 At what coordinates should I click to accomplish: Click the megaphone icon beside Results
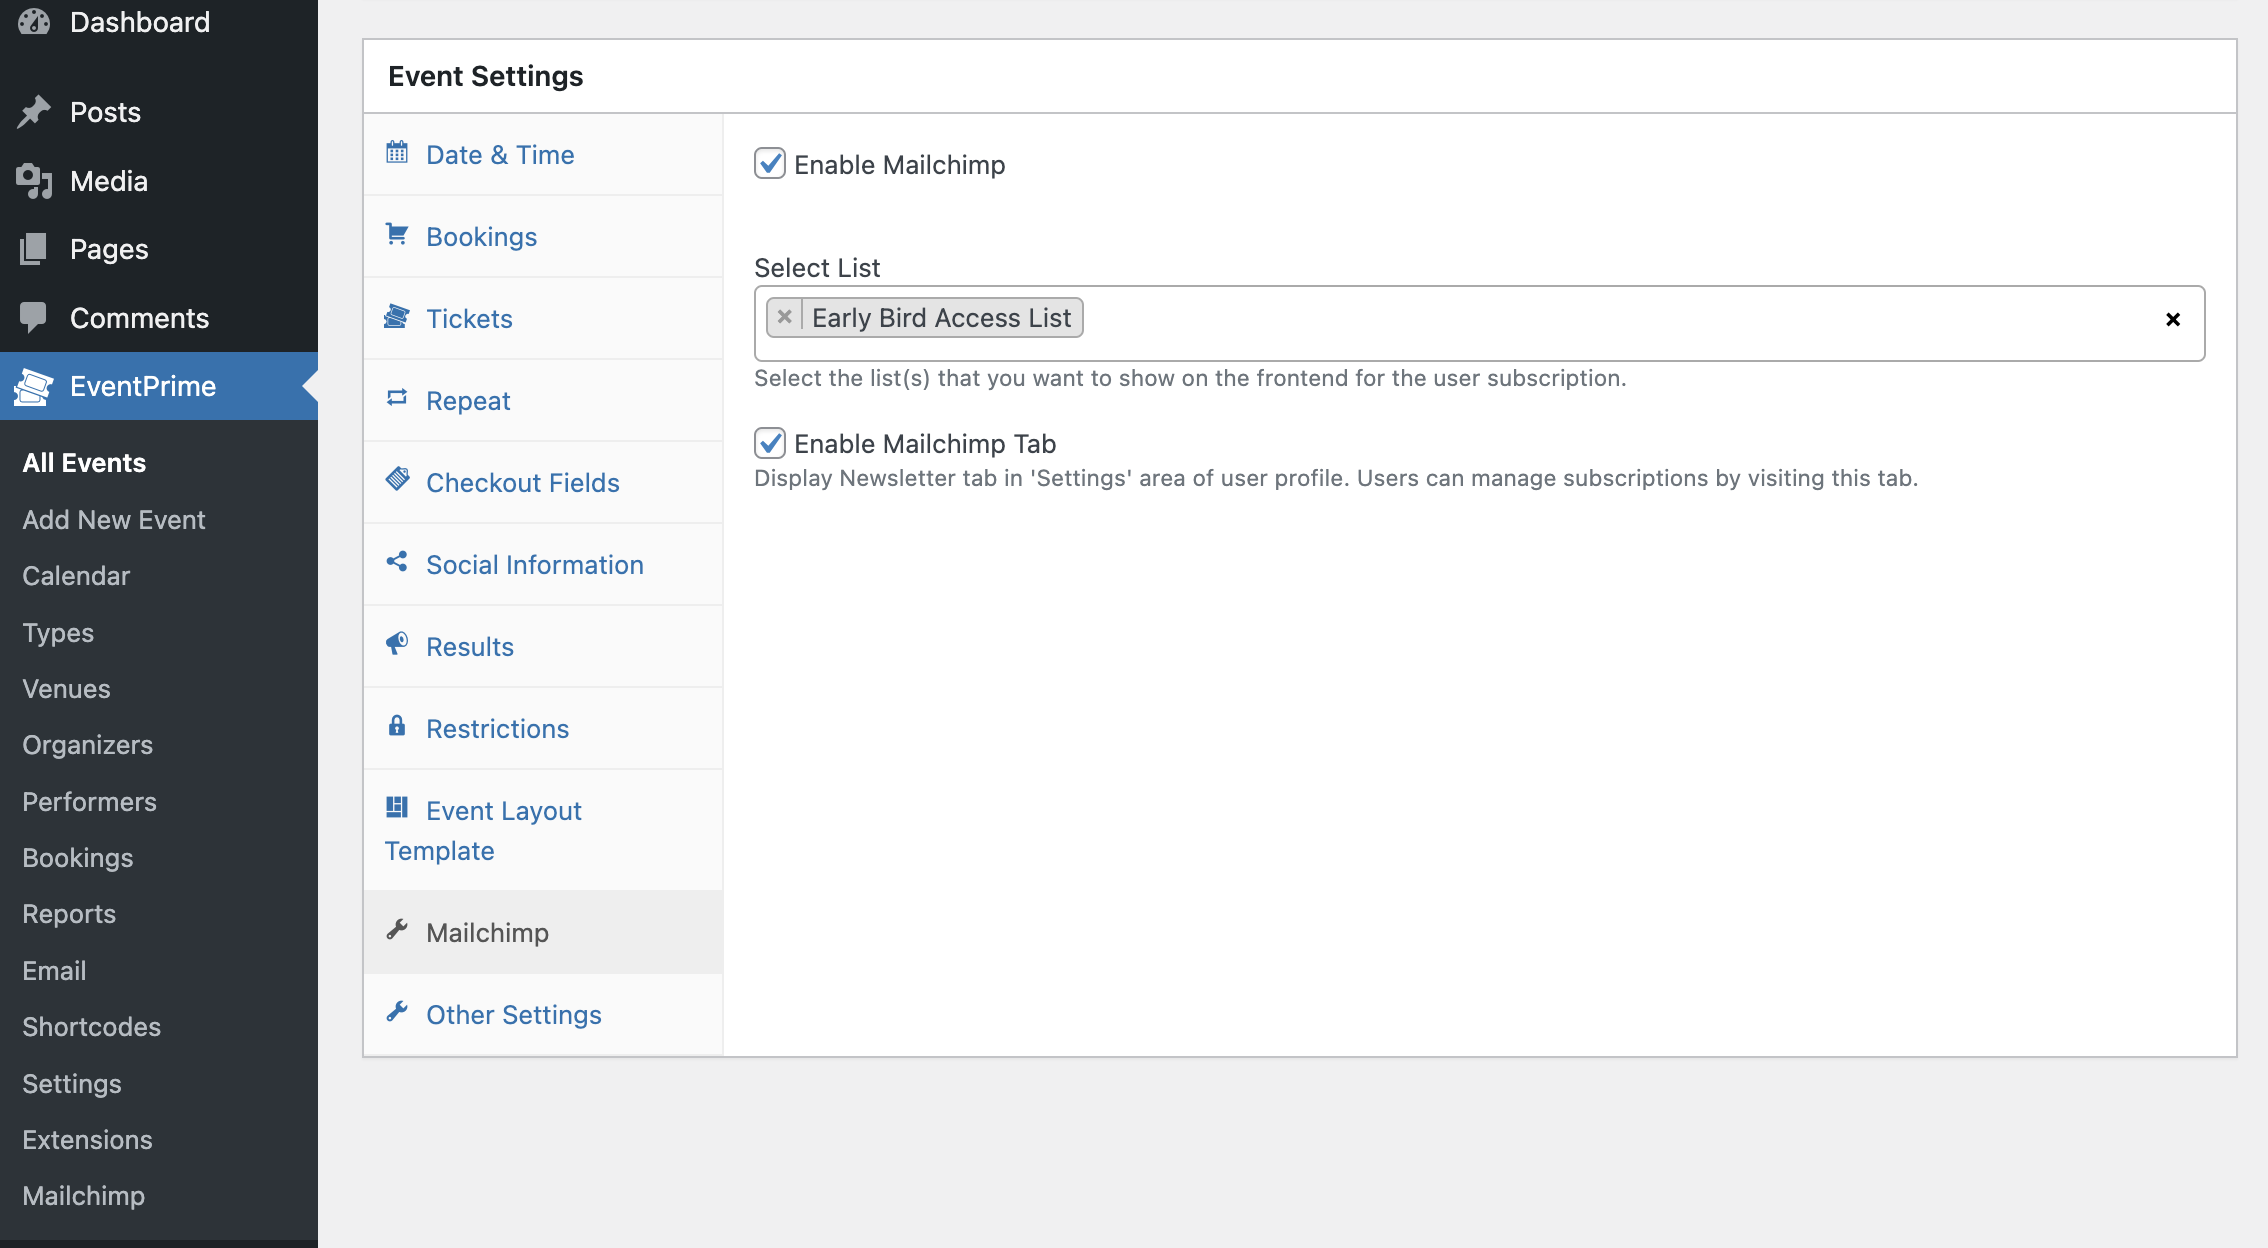click(x=397, y=644)
